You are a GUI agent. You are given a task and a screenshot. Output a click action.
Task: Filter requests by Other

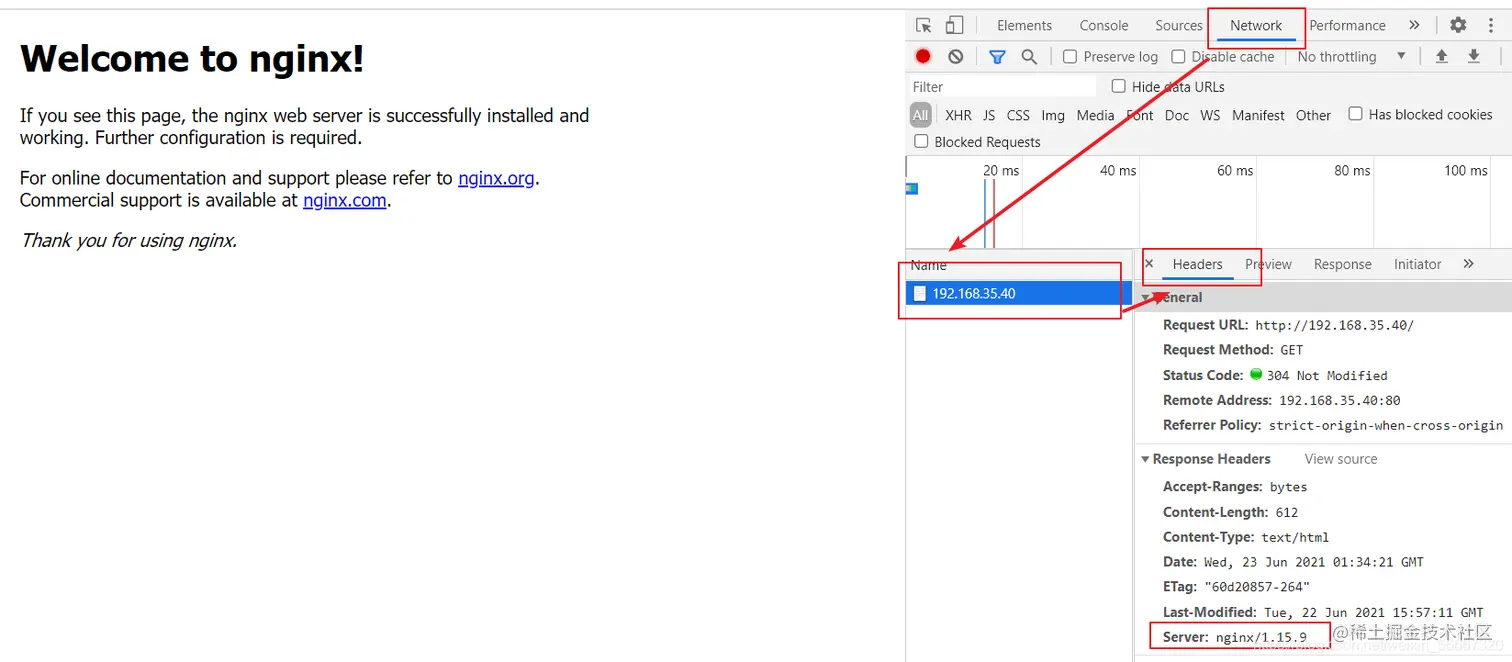coord(1313,115)
